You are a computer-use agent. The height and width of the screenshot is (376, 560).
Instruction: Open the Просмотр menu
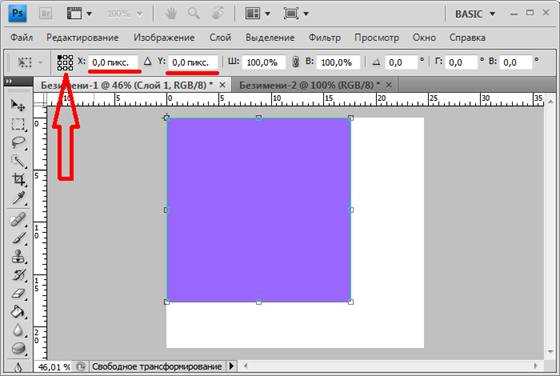point(376,37)
